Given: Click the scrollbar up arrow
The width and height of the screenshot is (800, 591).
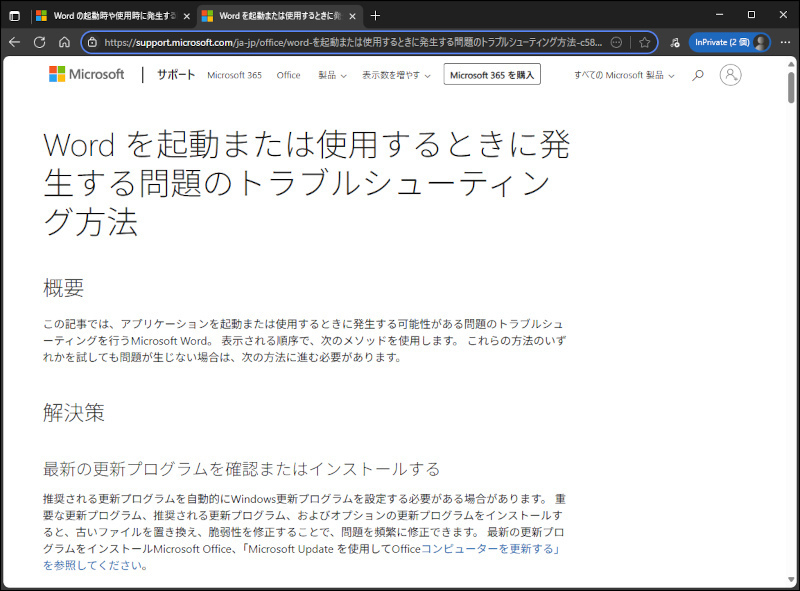Looking at the screenshot, I should (791, 64).
